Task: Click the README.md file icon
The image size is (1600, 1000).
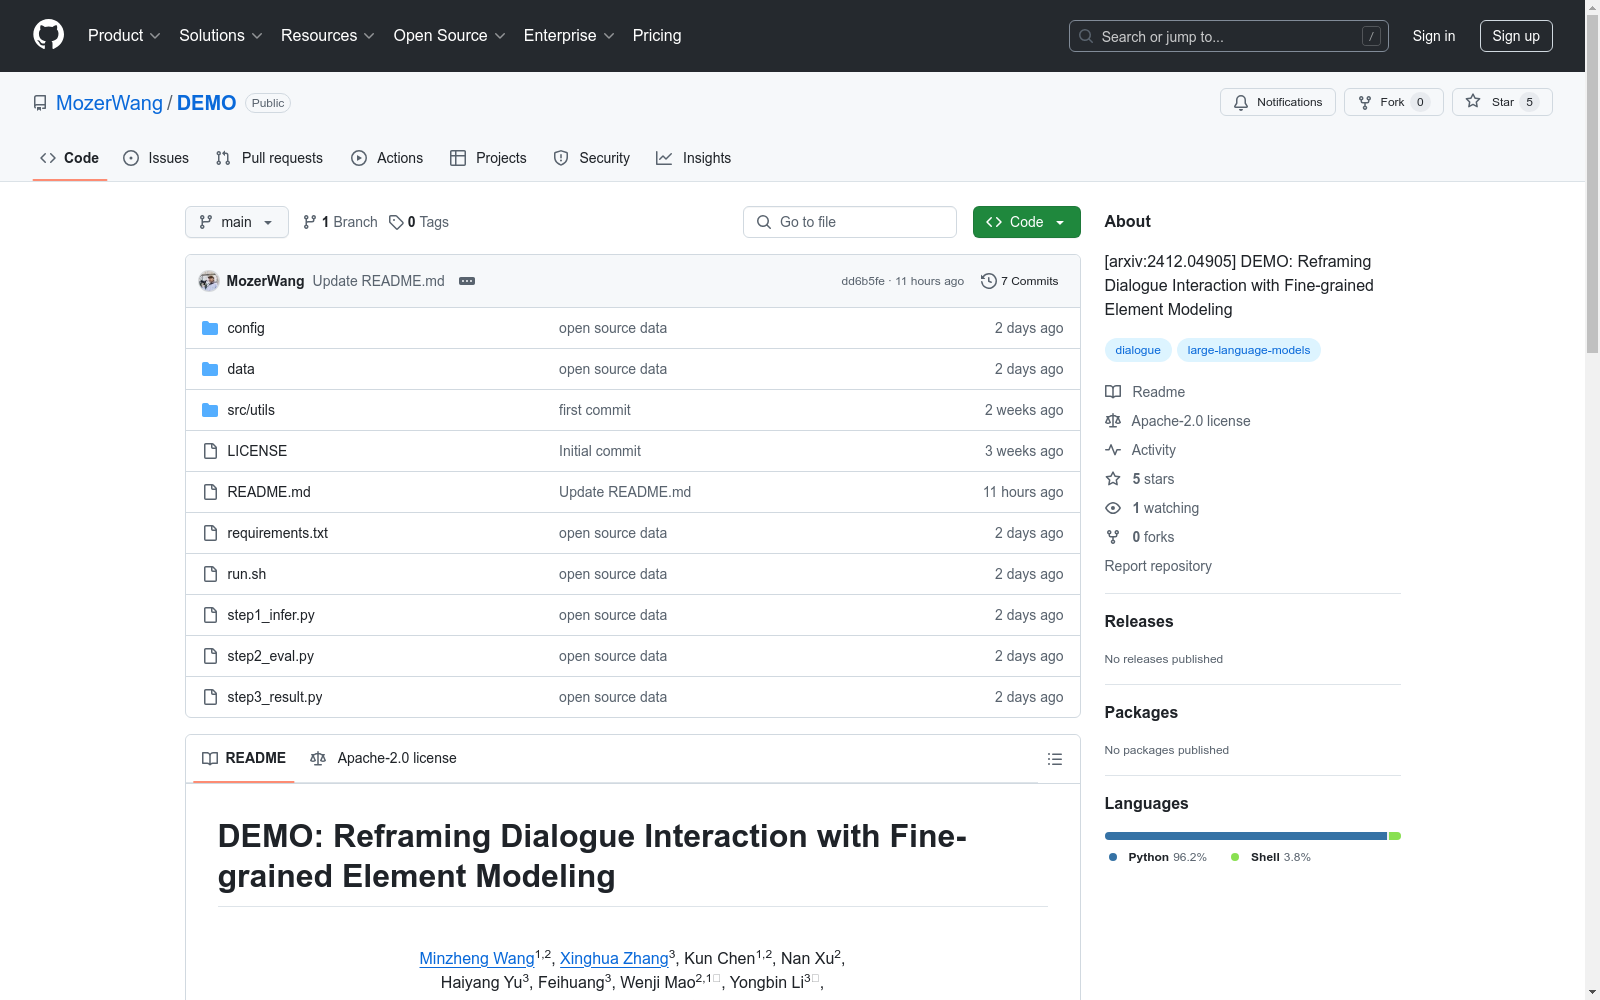Action: [210, 492]
